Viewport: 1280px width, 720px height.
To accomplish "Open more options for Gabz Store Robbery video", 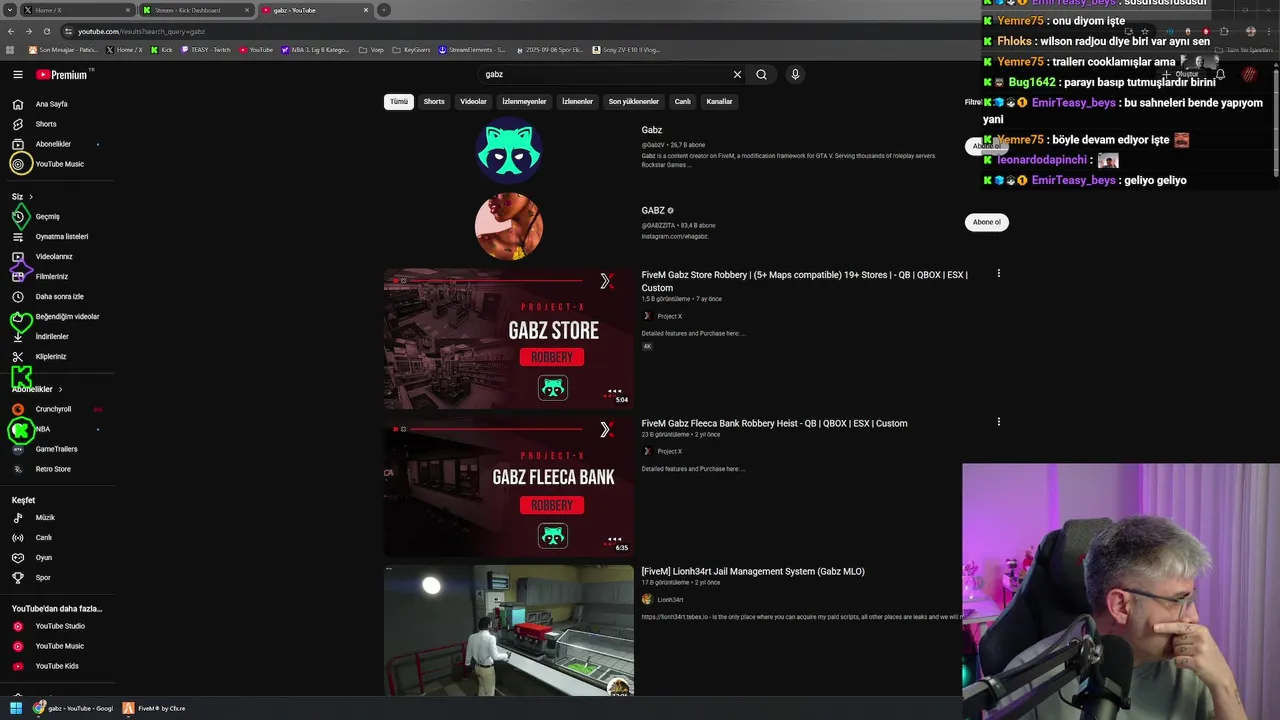I will 998,274.
